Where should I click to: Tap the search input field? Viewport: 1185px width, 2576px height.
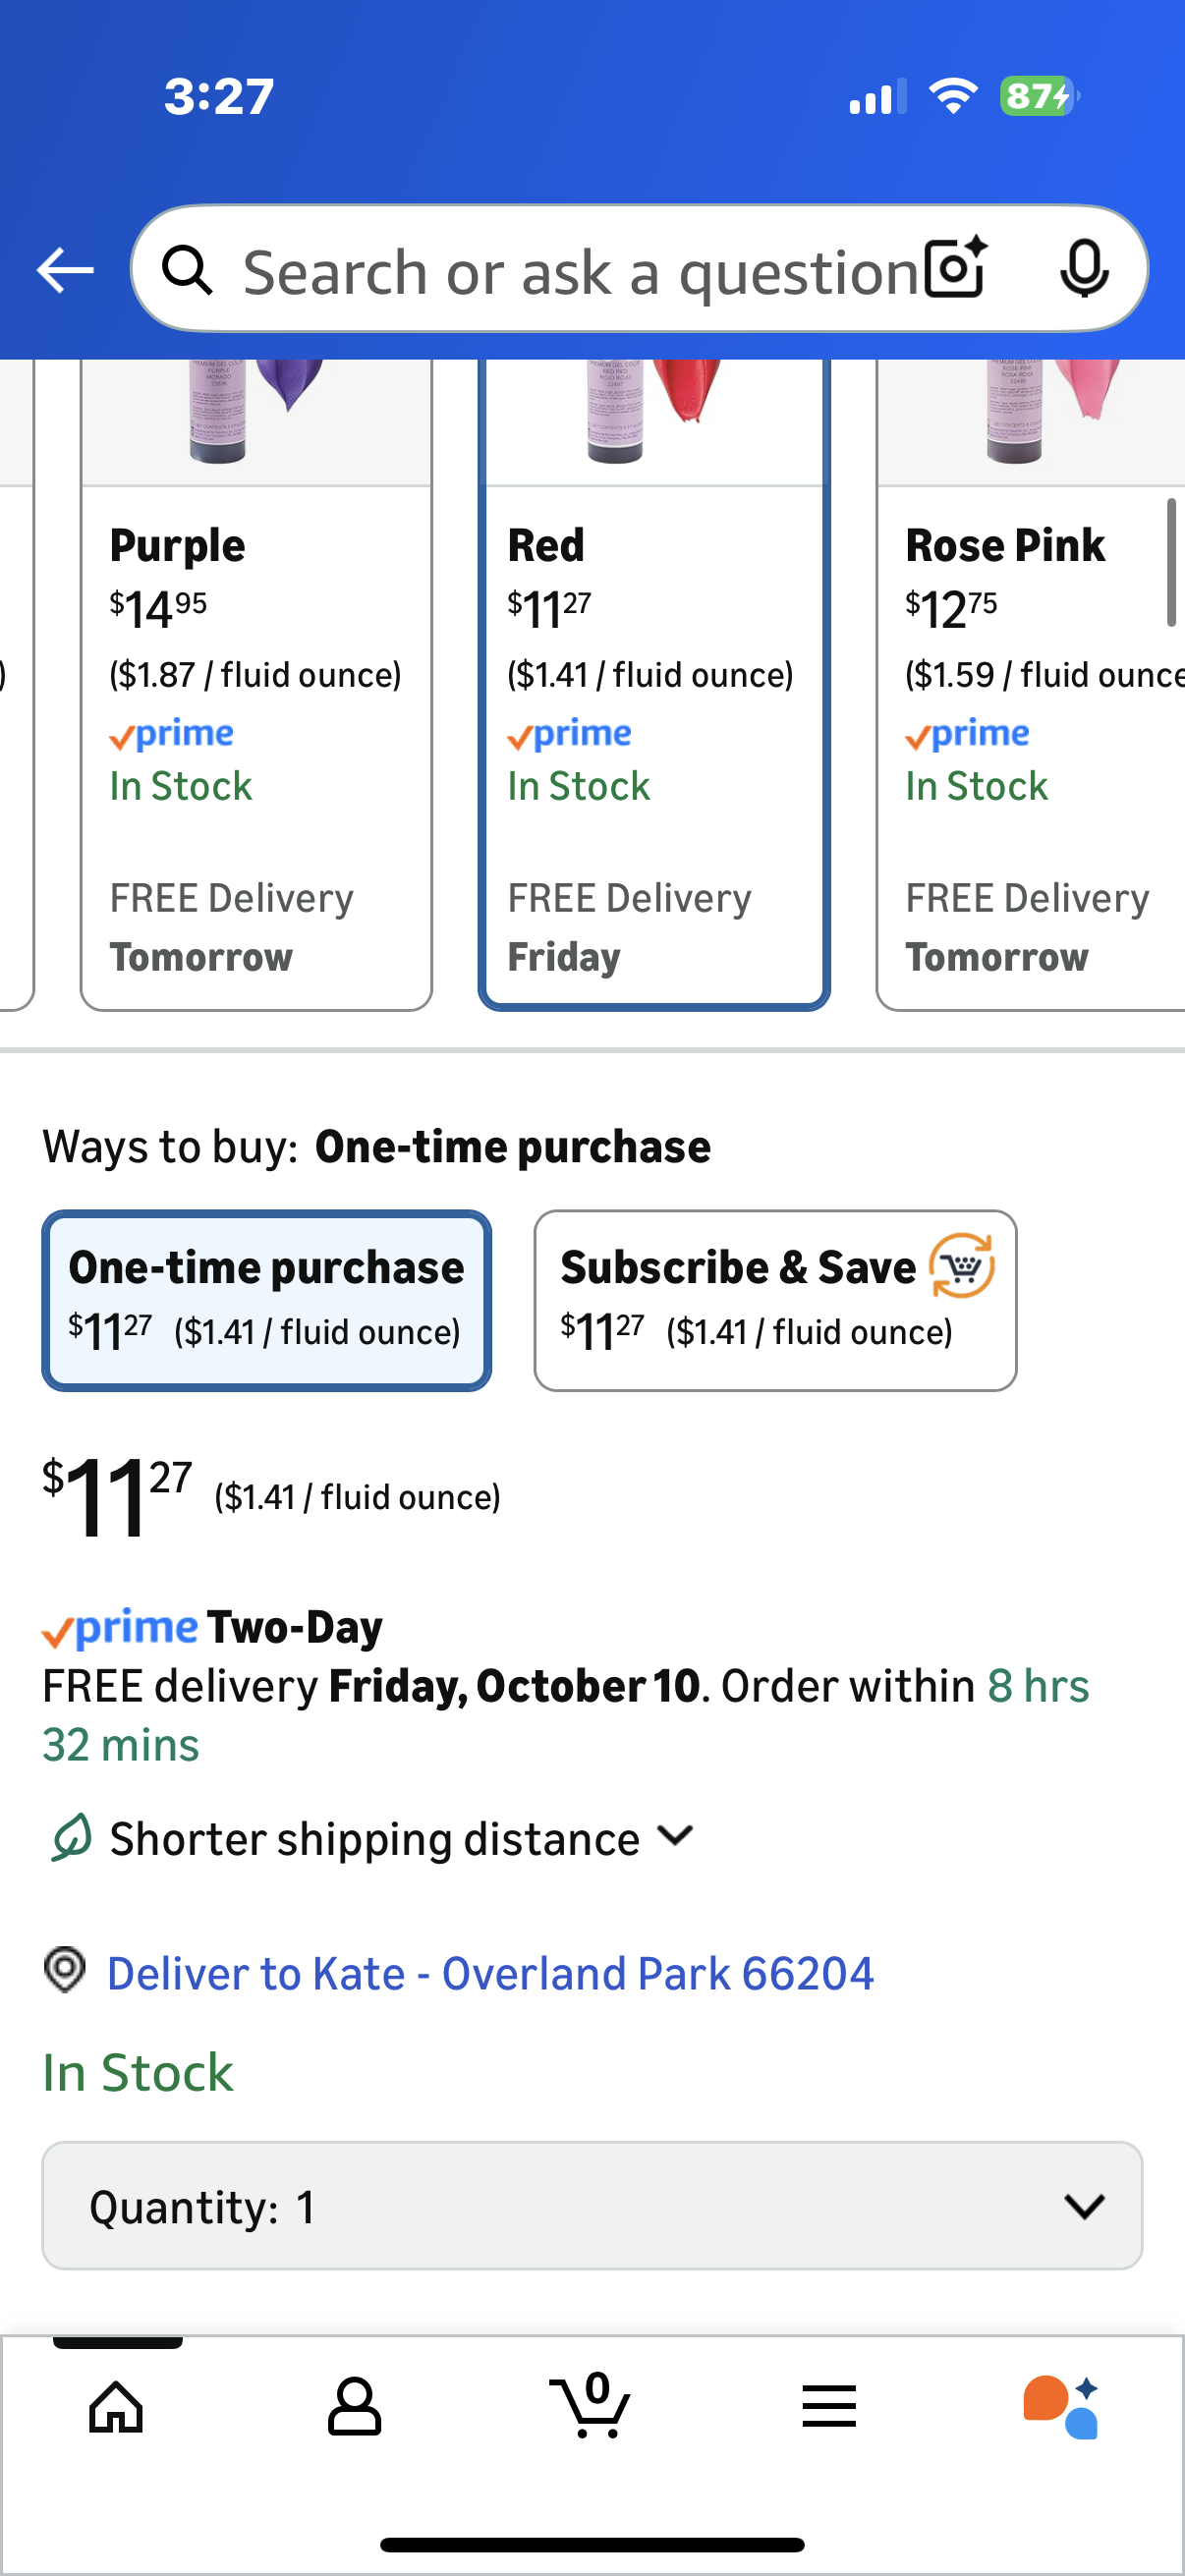[580, 270]
